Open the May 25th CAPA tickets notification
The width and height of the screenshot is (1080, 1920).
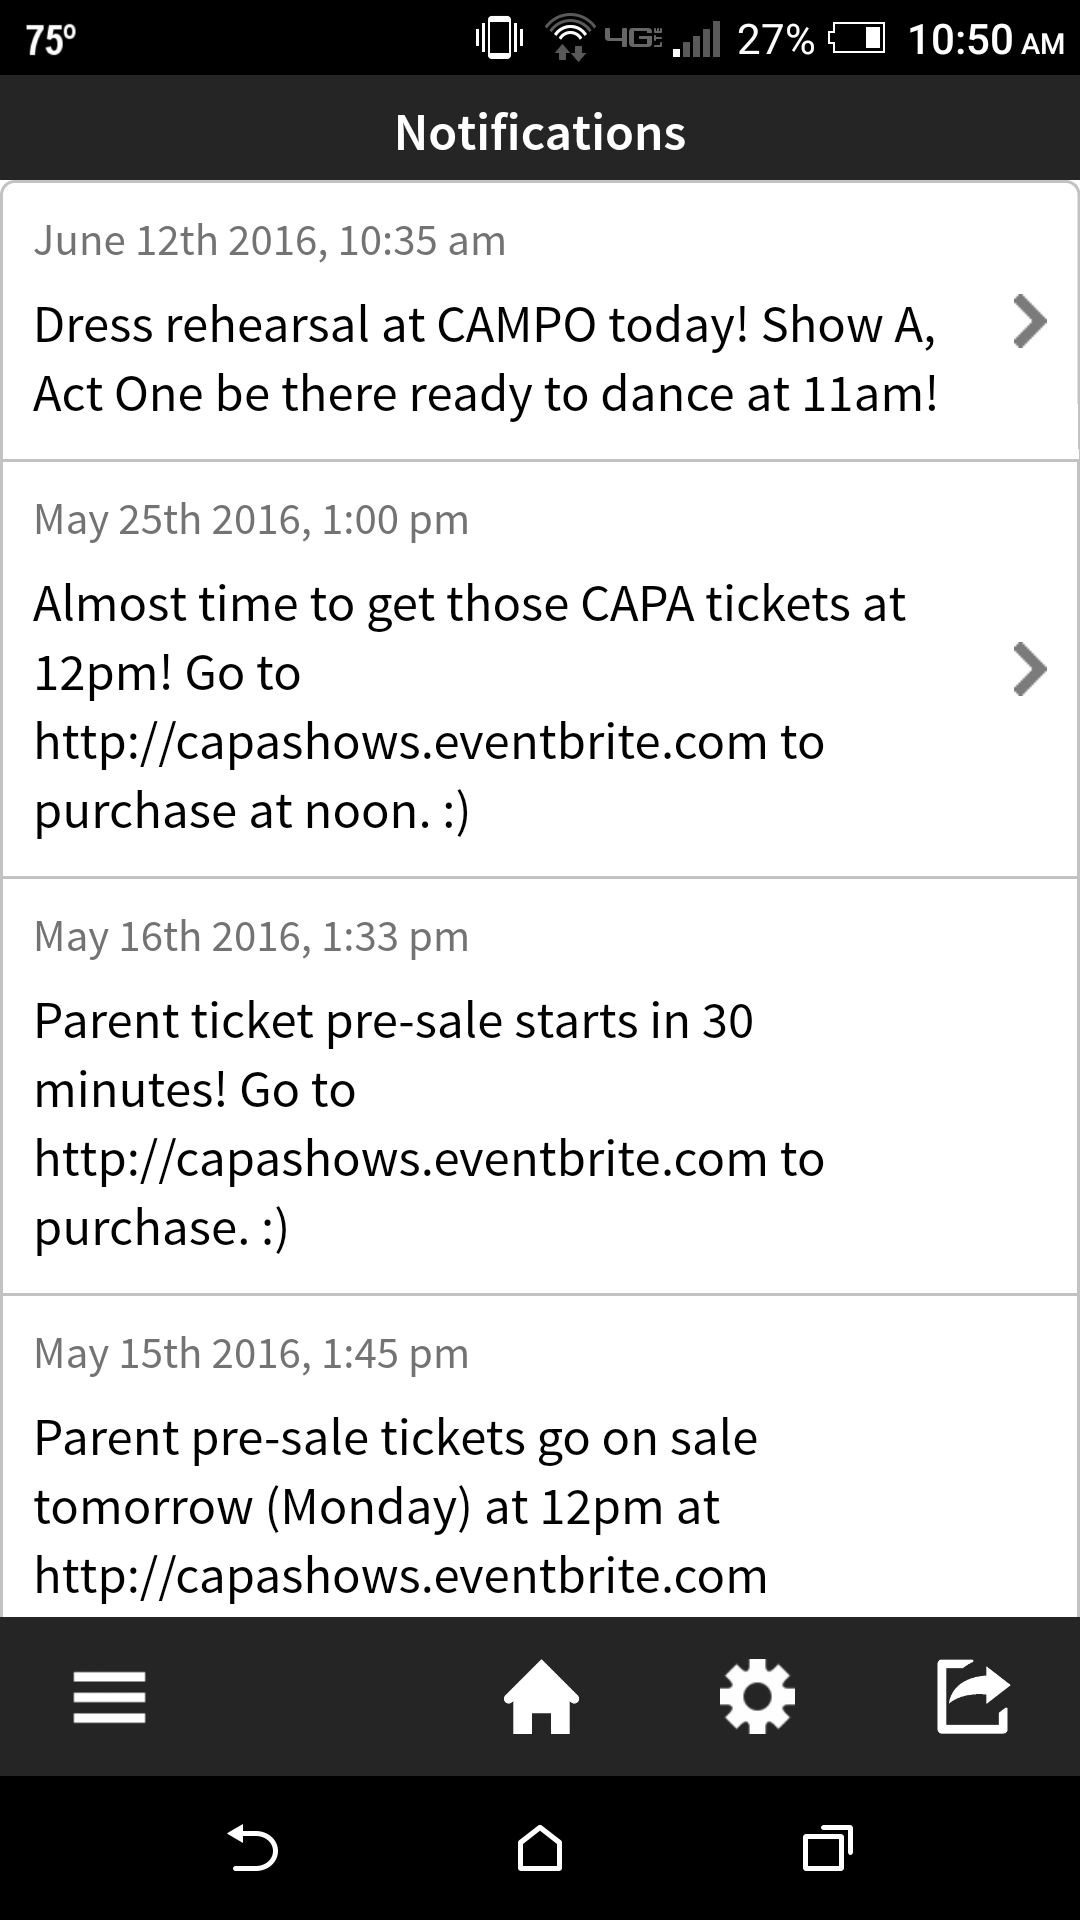[540, 669]
